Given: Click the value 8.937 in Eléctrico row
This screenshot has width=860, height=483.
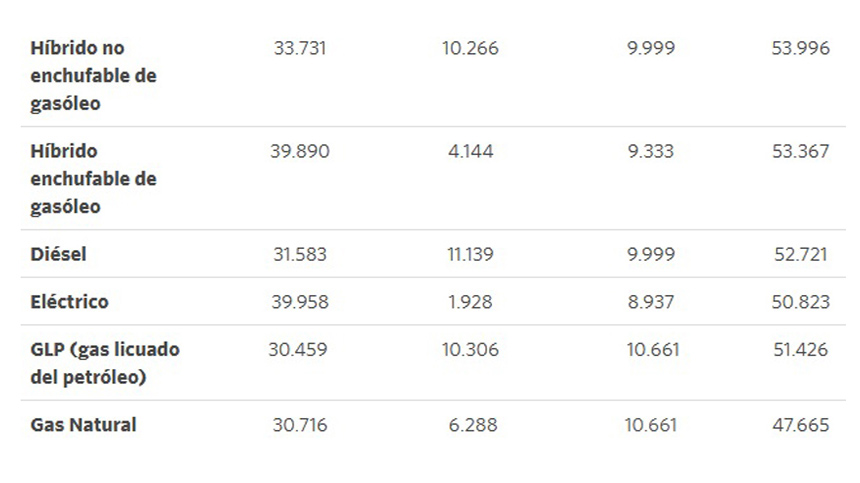Looking at the screenshot, I should 651,302.
